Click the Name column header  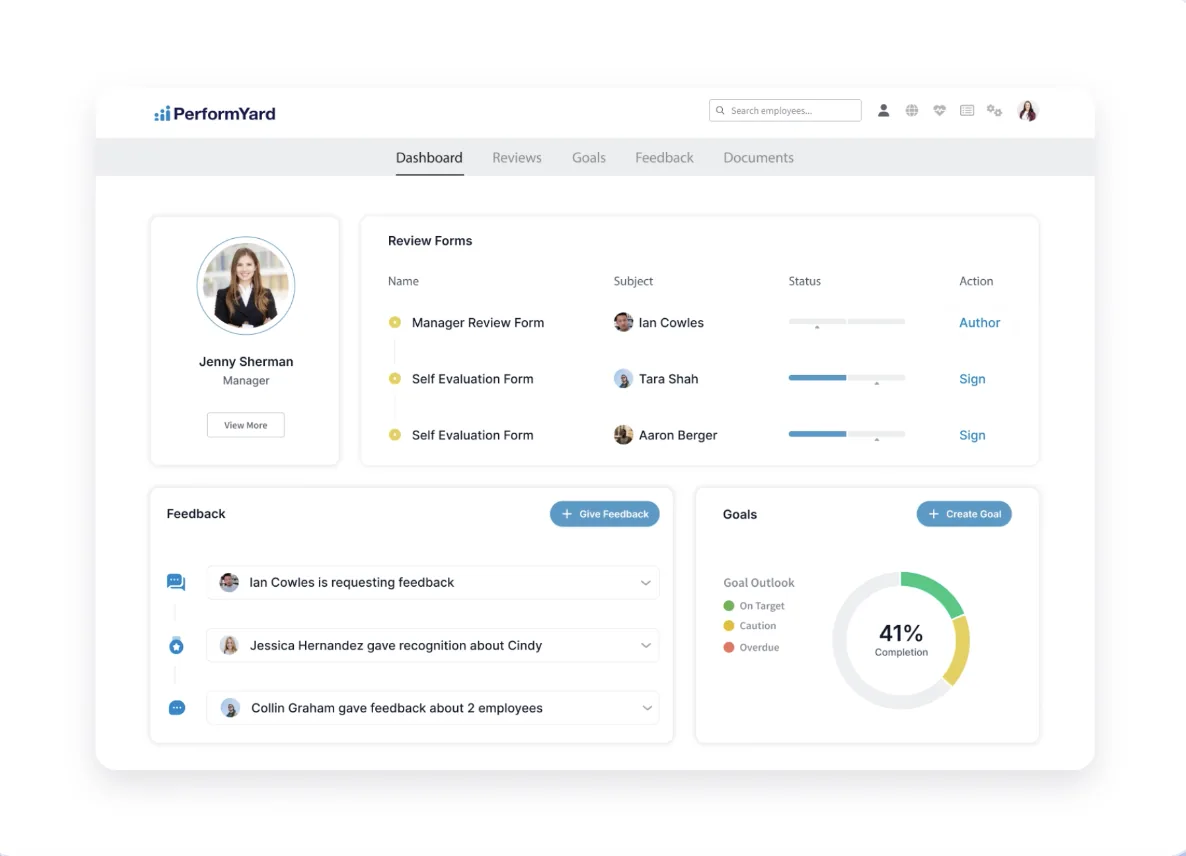click(x=403, y=281)
